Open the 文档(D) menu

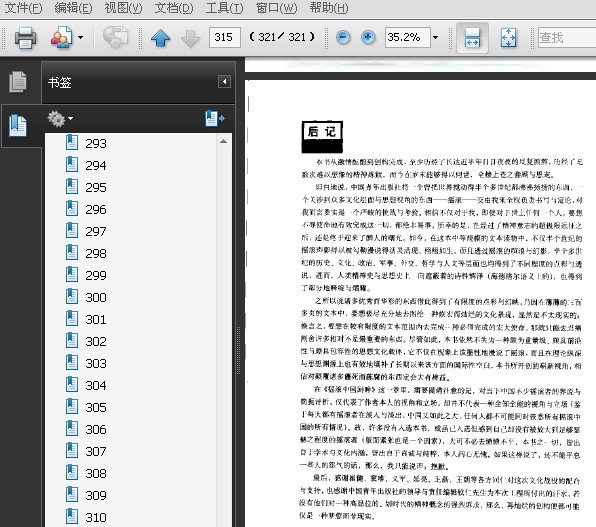[x=174, y=8]
